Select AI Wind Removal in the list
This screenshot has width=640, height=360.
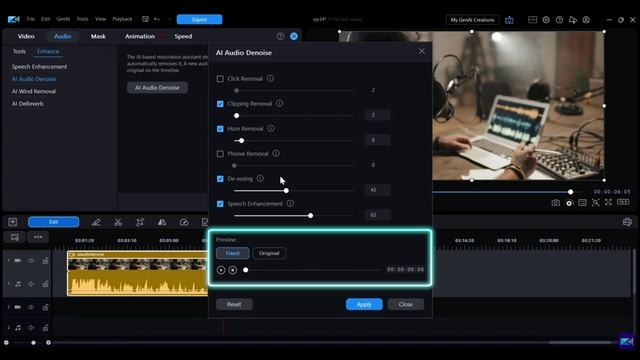pyautogui.click(x=34, y=91)
